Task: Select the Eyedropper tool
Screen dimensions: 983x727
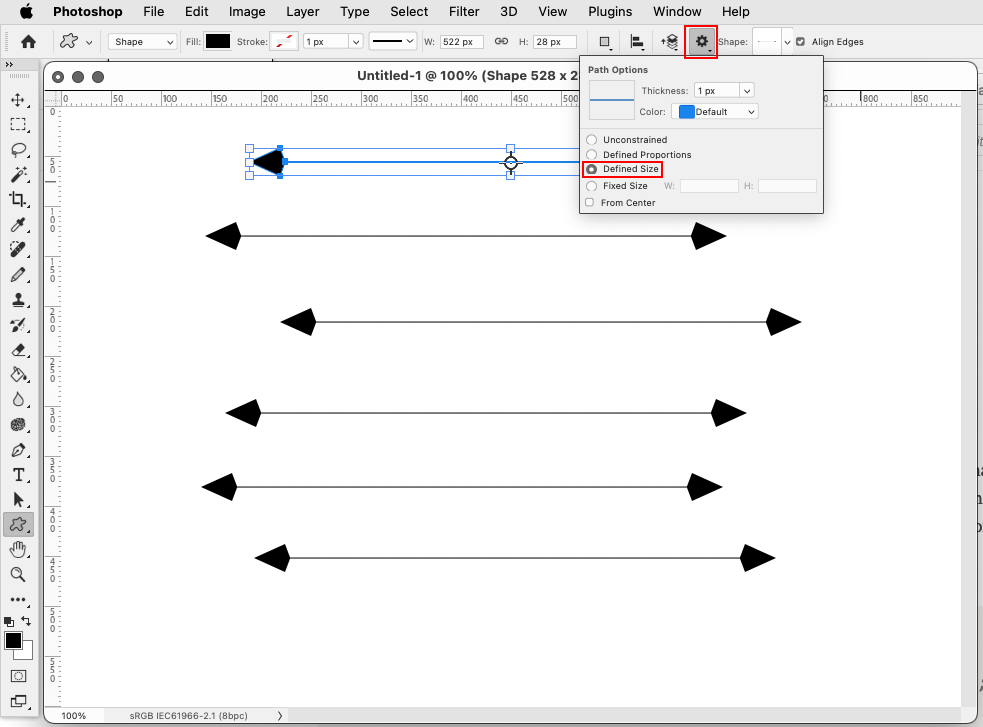Action: (18, 224)
